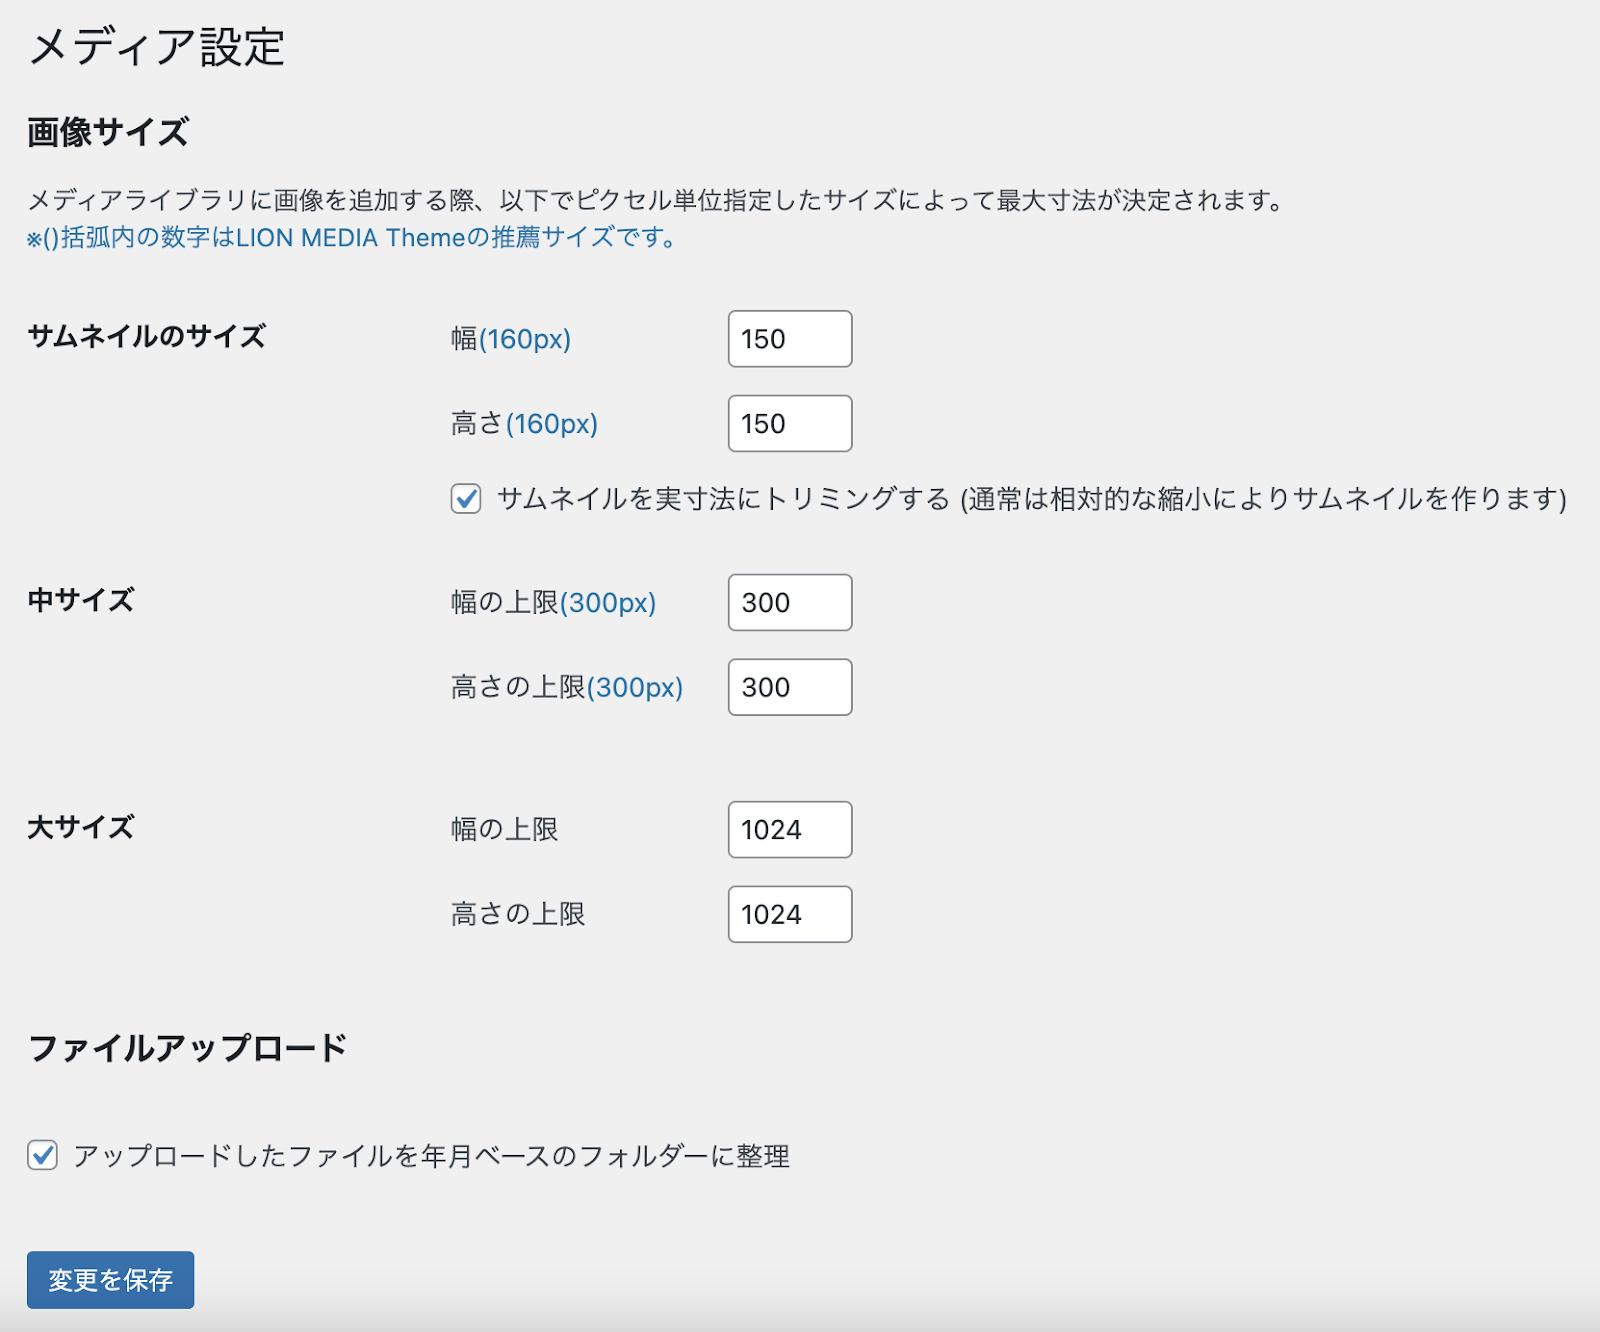Click the thumbnail trimming checkbox label text
Image resolution: width=1600 pixels, height=1332 pixels.
(1032, 498)
